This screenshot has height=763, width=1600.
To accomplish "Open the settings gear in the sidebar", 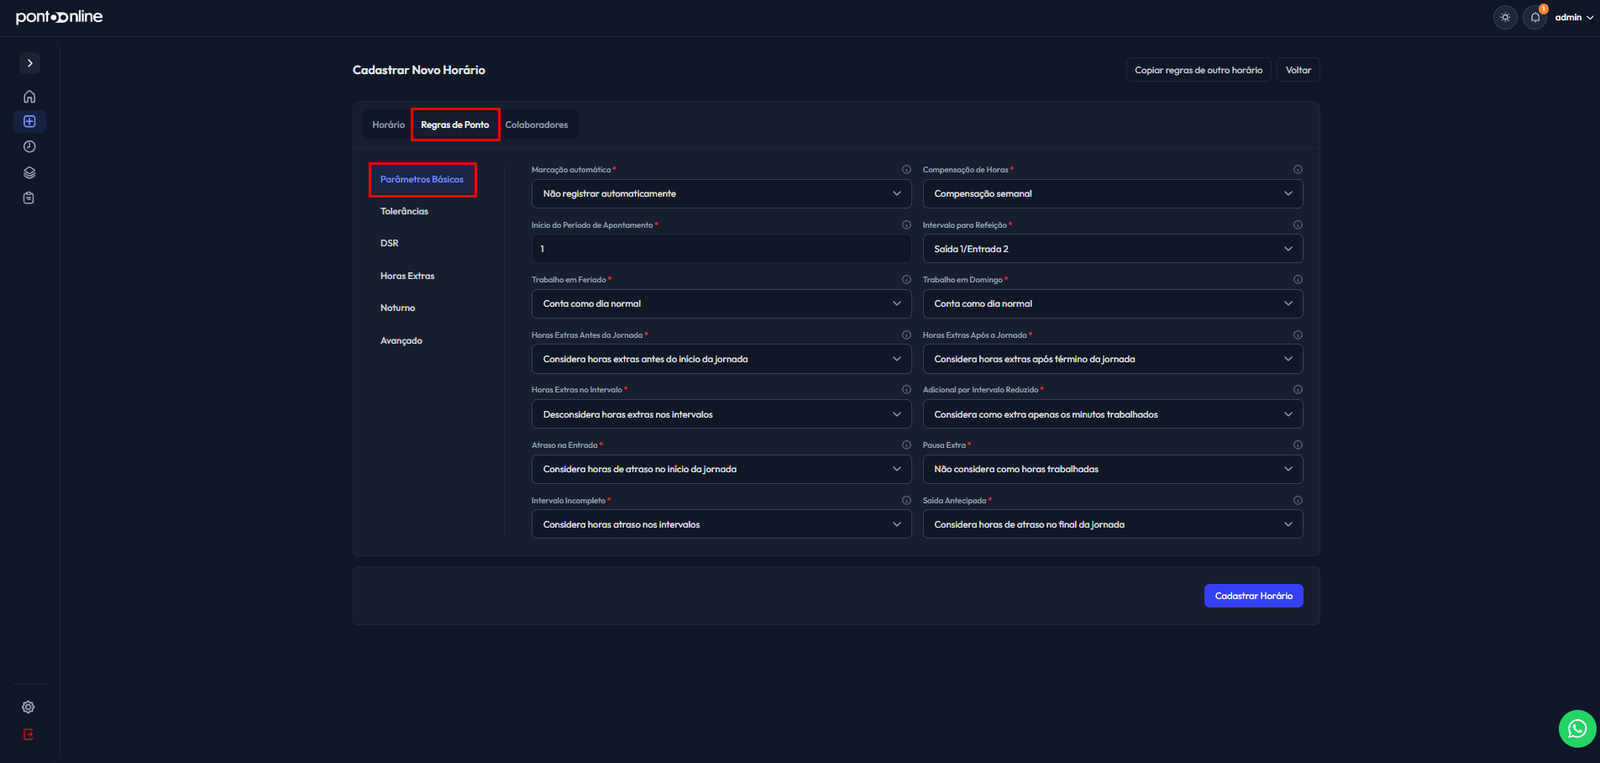I will tap(28, 707).
